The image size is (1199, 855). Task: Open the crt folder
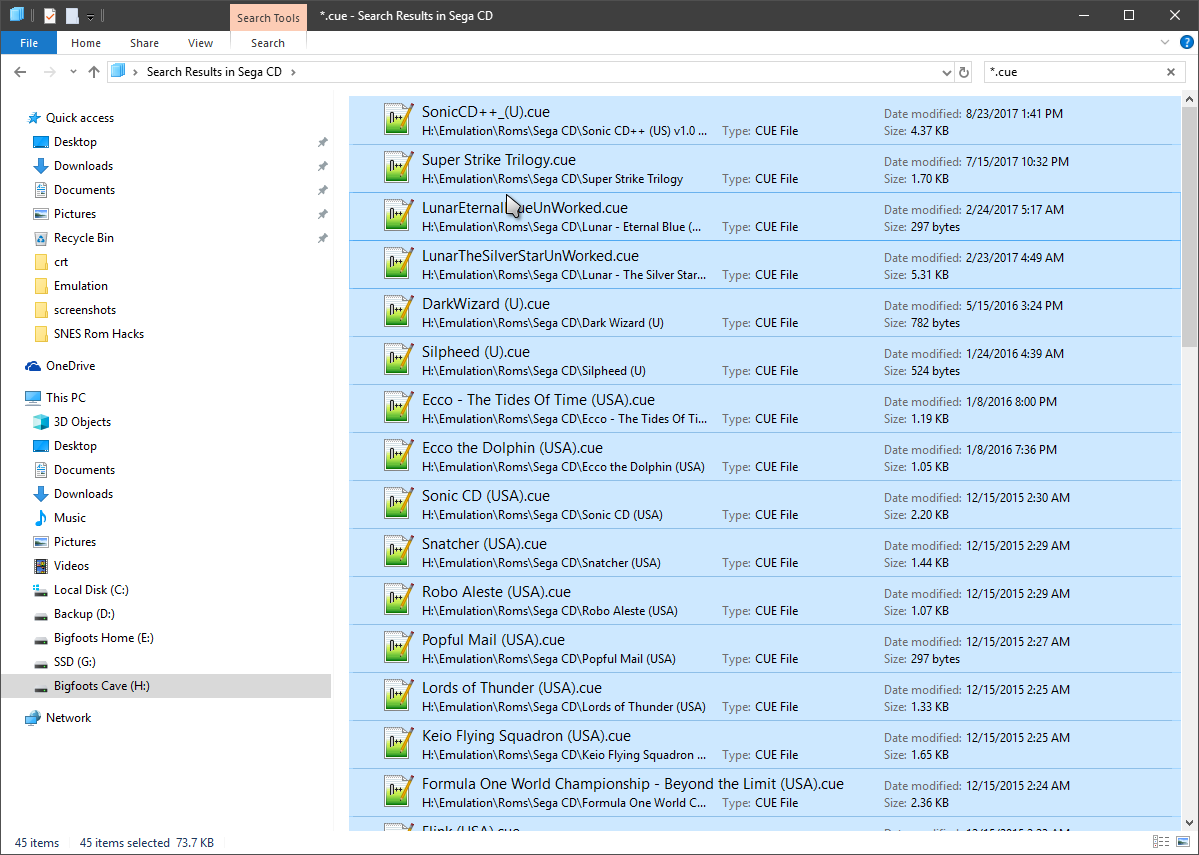pyautogui.click(x=61, y=262)
